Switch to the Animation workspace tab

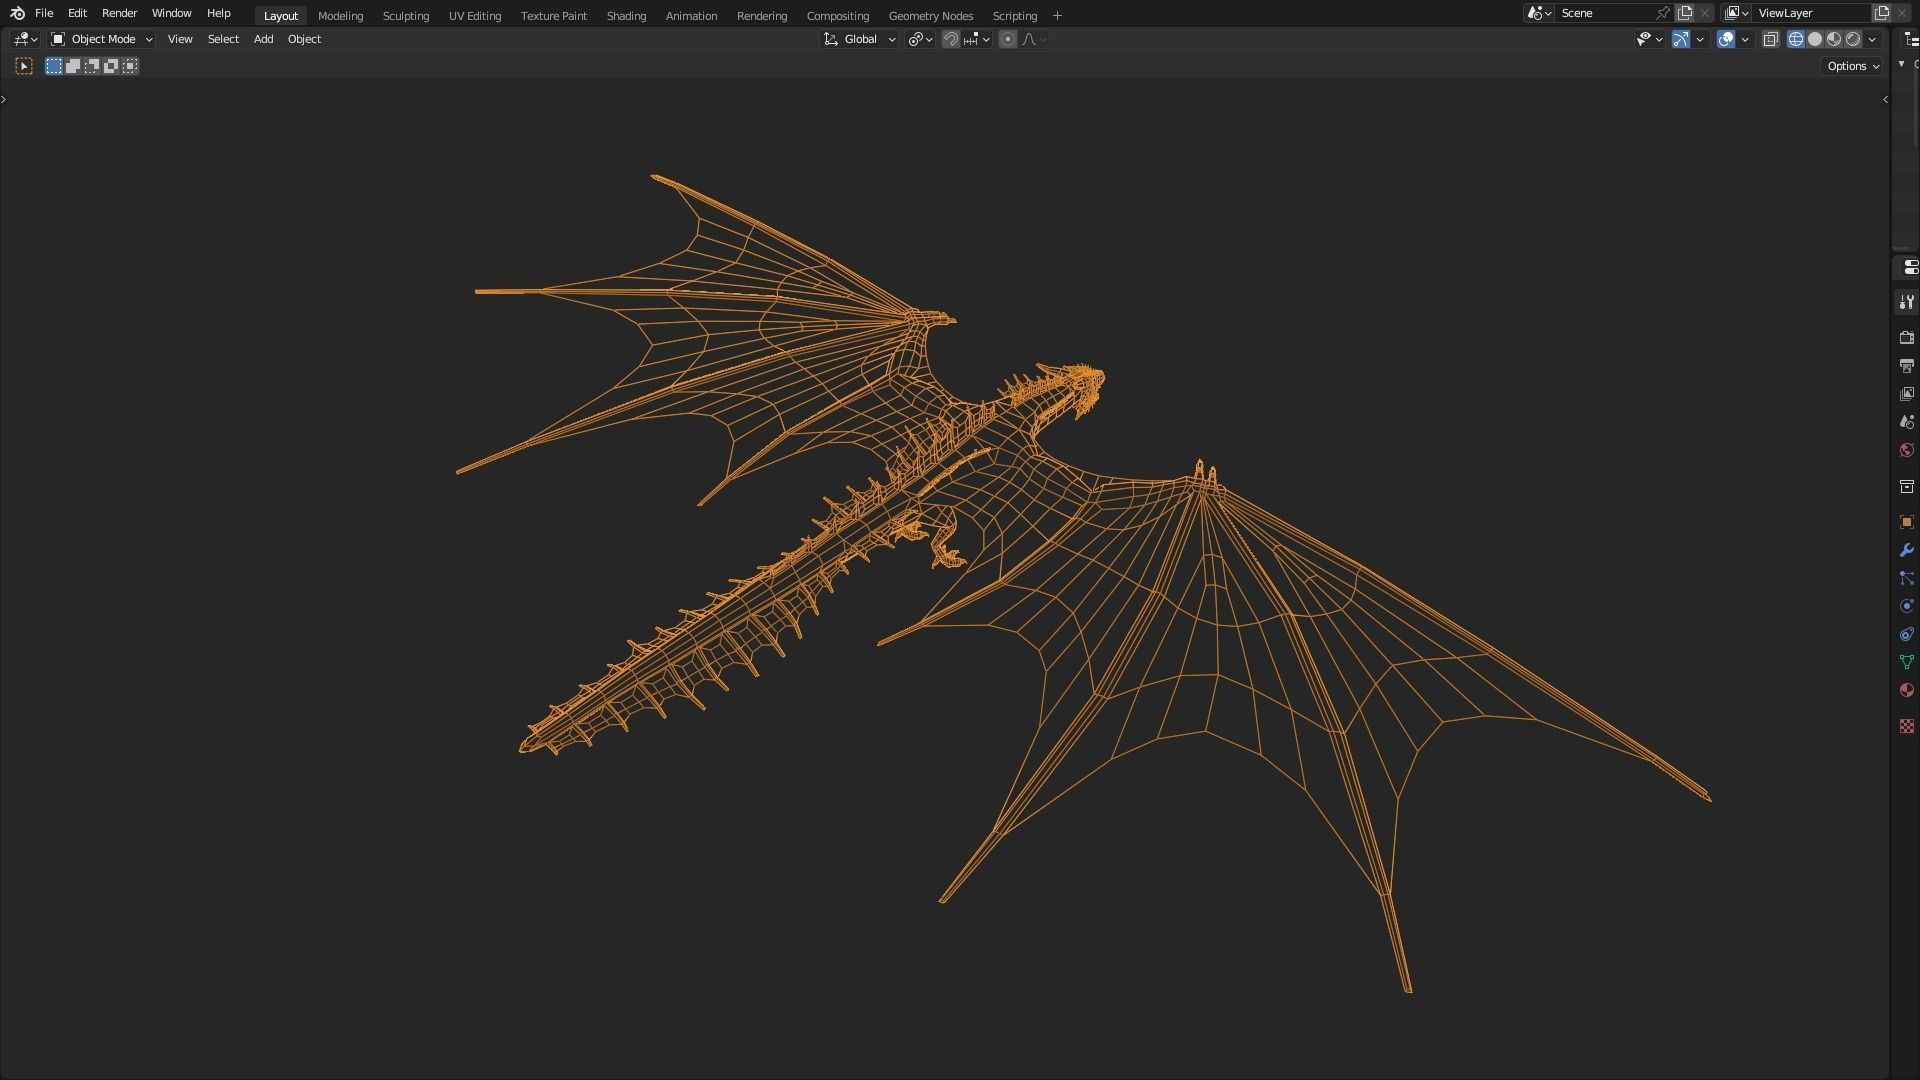coord(691,16)
